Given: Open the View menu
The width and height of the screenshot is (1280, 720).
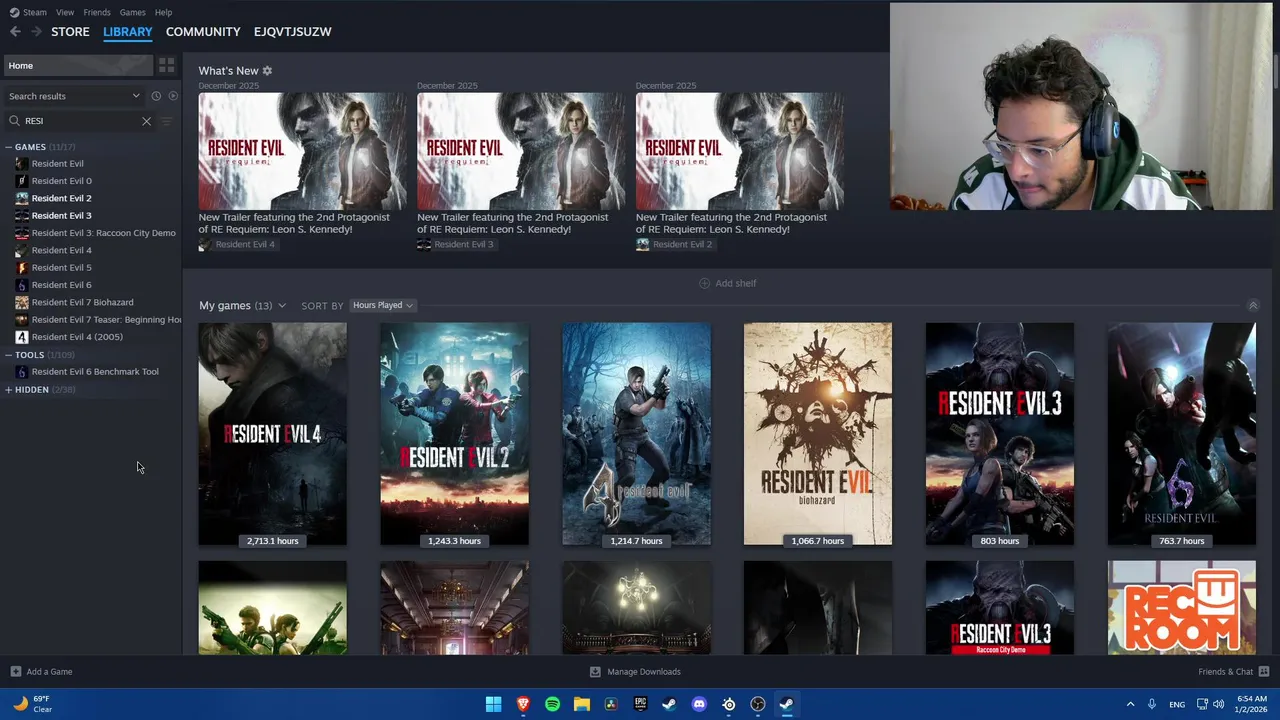Looking at the screenshot, I should (65, 12).
